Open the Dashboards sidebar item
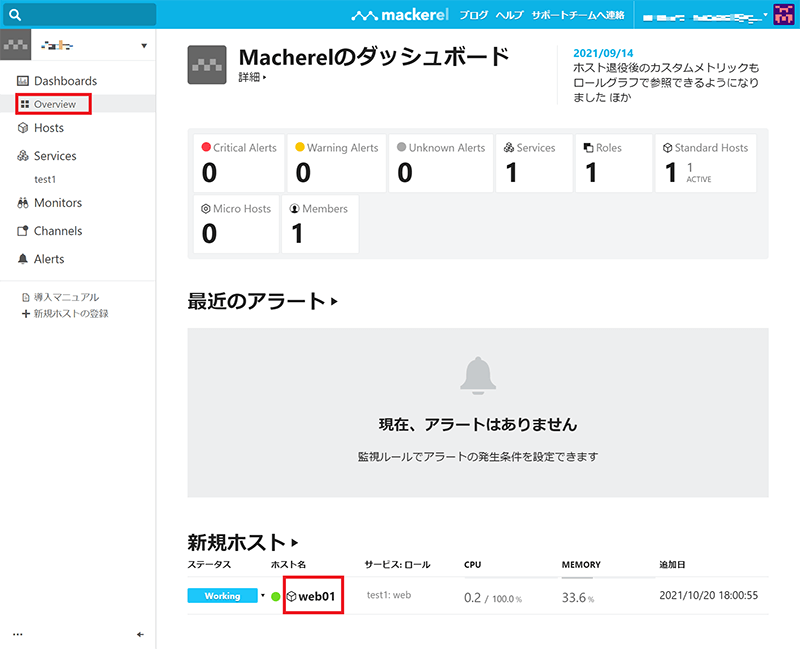Viewport: 800px width, 649px height. click(x=65, y=81)
